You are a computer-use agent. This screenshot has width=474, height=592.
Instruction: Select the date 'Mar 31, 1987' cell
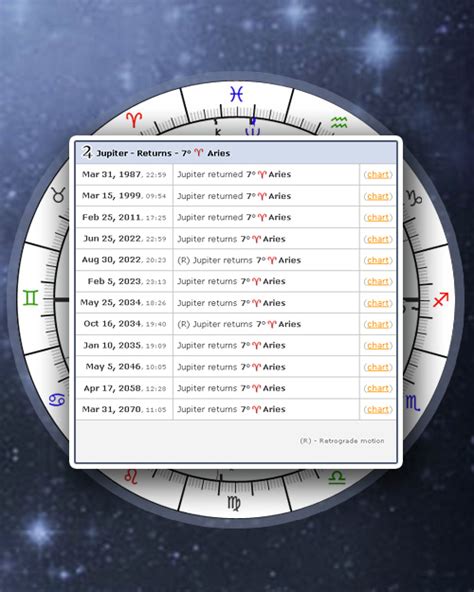point(124,174)
